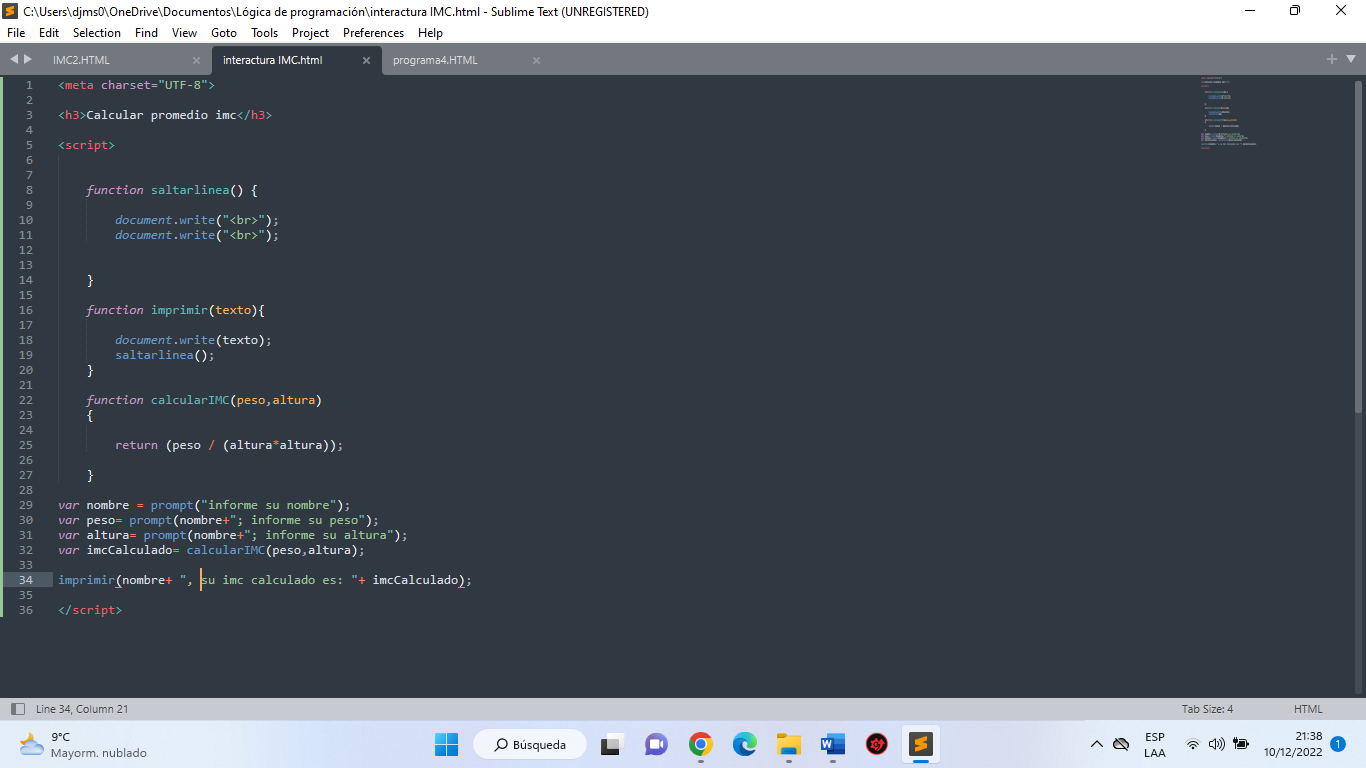Open the Selection menu
Viewport: 1366px width, 768px height.
pyautogui.click(x=97, y=33)
